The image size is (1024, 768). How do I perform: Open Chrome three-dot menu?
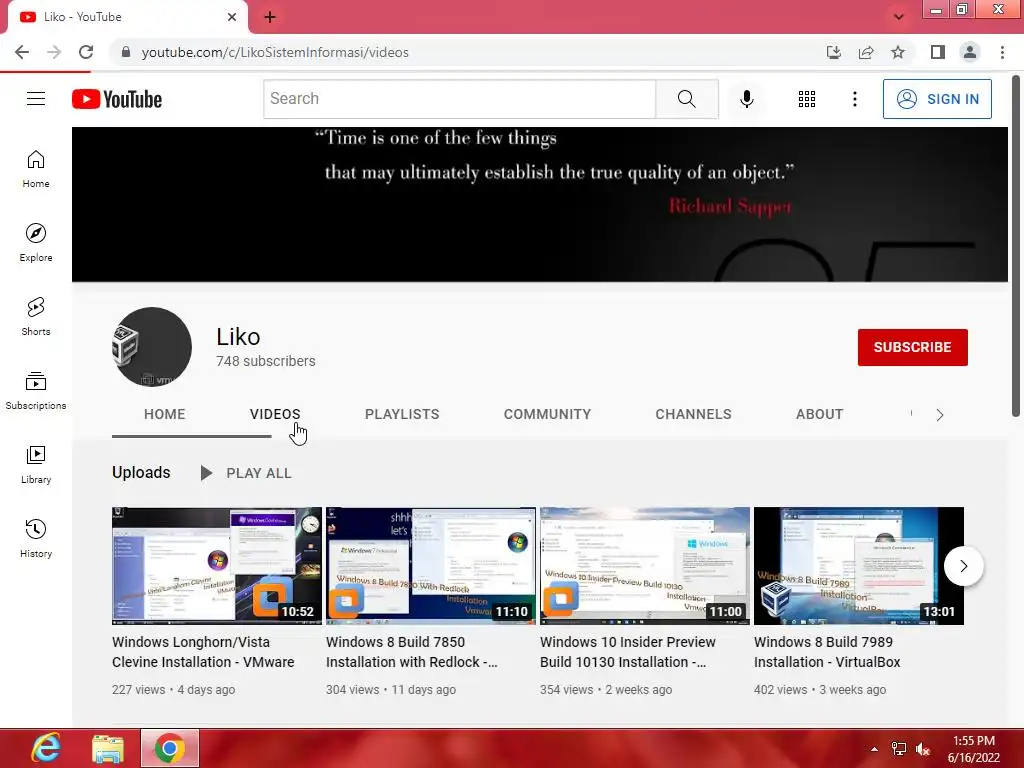pos(1002,52)
